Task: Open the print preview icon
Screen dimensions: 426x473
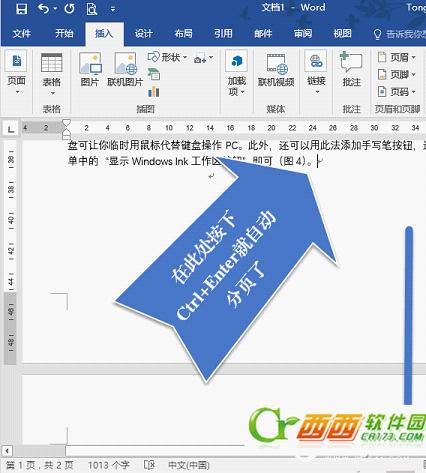Action: click(x=91, y=9)
